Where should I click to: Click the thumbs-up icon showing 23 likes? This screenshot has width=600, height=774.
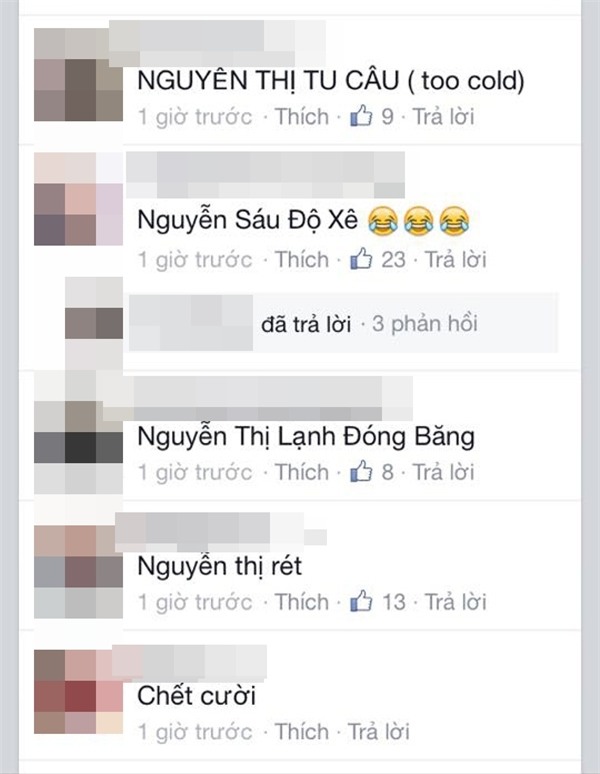point(361,259)
